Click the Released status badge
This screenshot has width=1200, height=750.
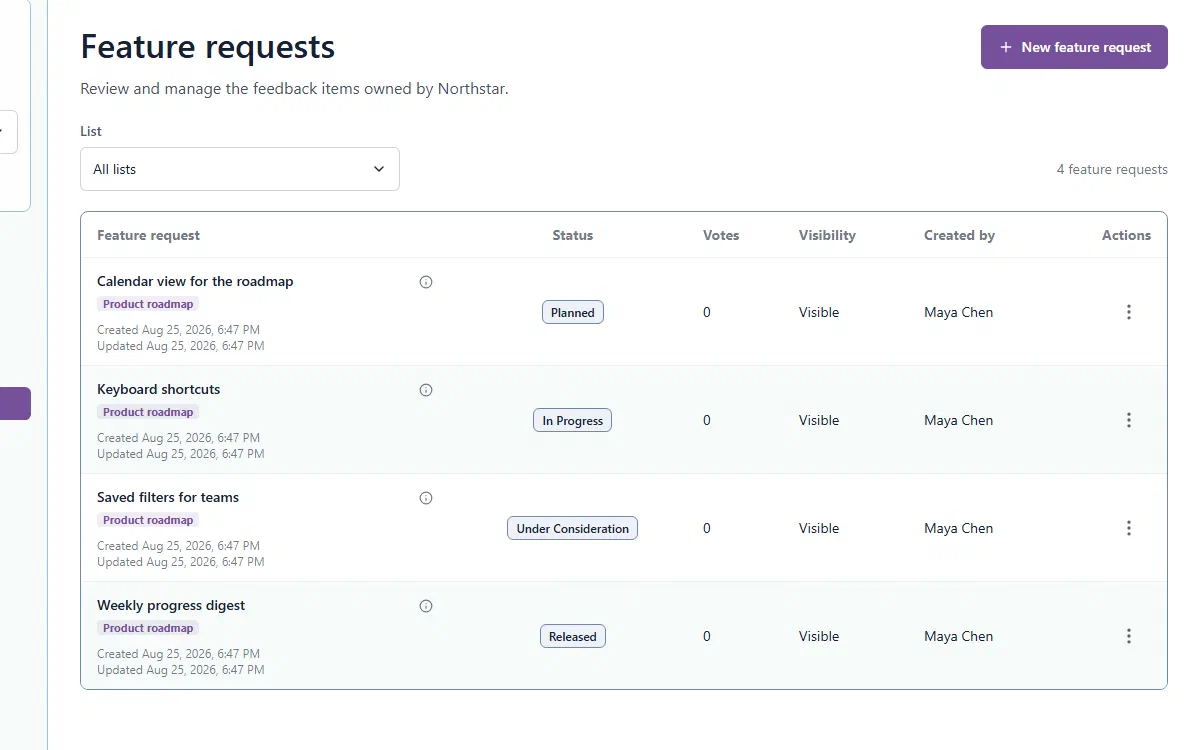pyautogui.click(x=573, y=636)
